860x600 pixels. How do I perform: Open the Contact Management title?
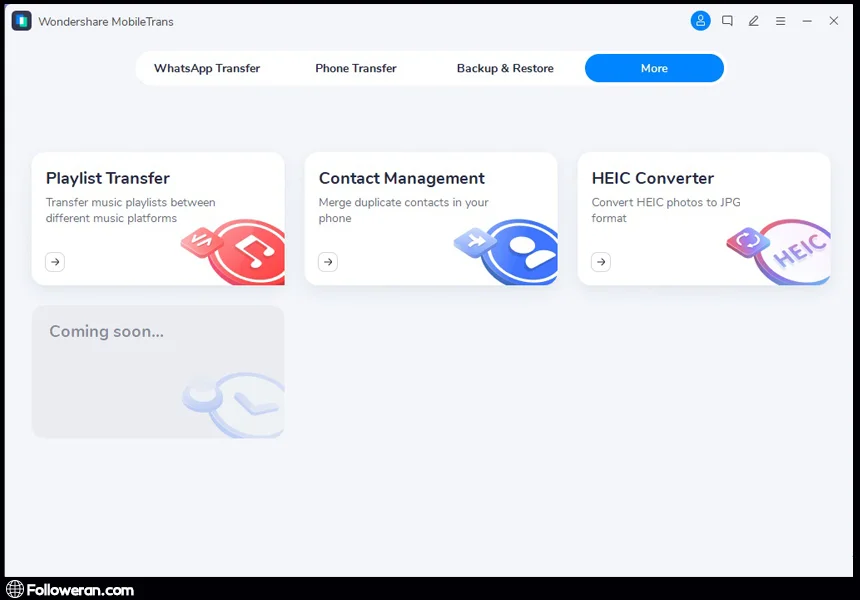click(402, 179)
